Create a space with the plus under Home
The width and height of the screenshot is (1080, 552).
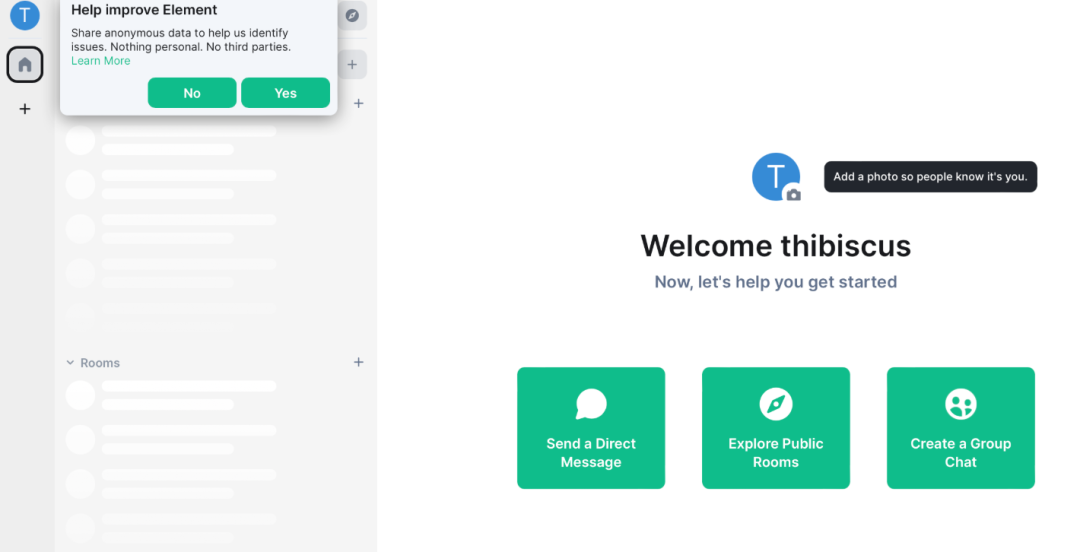(25, 109)
